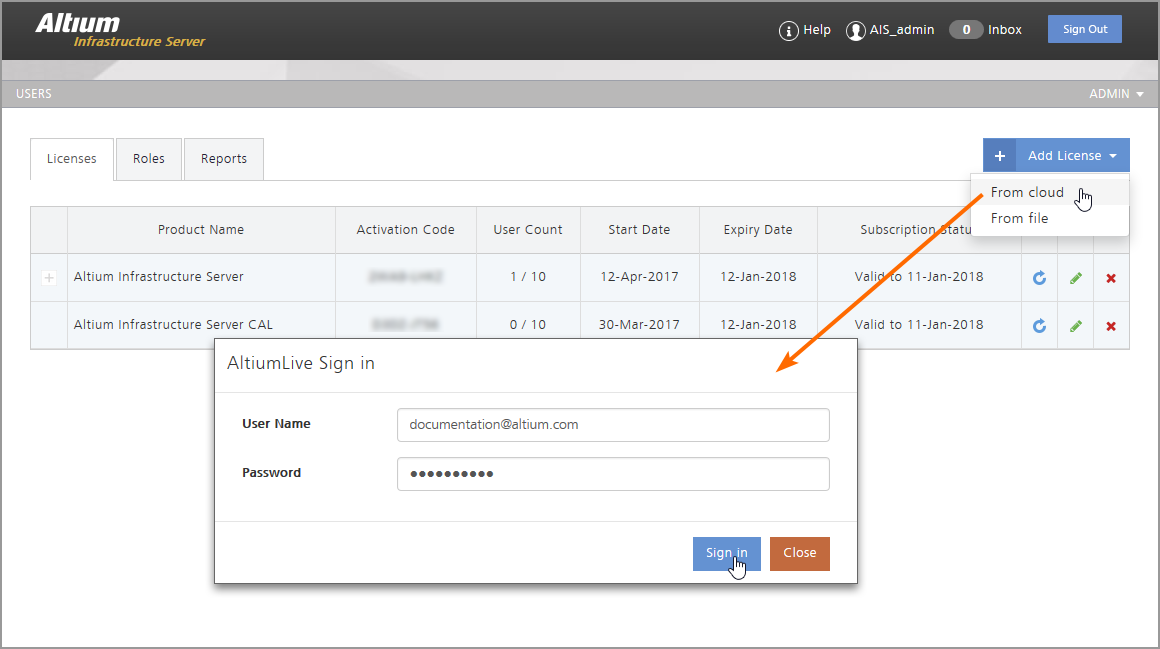Click the AIS_admin user avatar icon
The image size is (1160, 649).
tap(855, 30)
